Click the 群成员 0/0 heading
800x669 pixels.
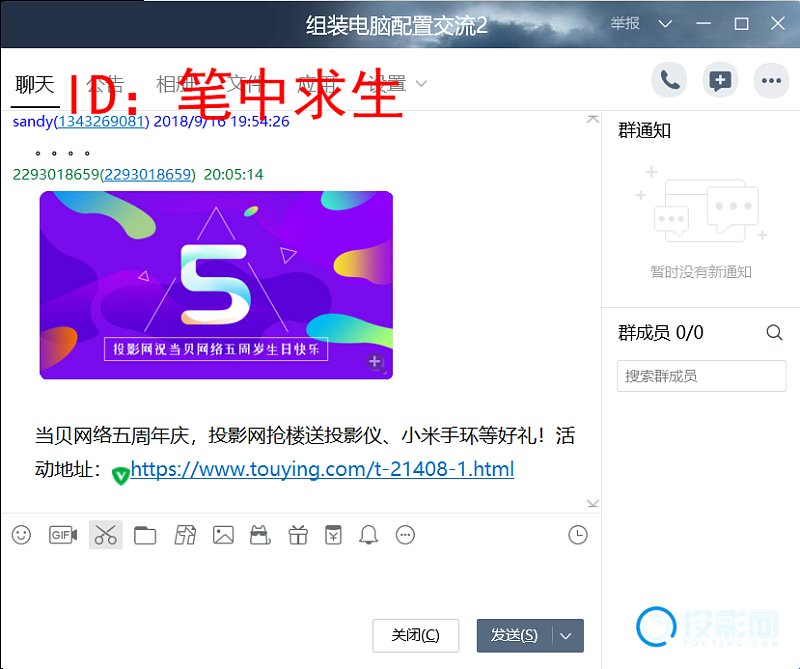coord(660,333)
